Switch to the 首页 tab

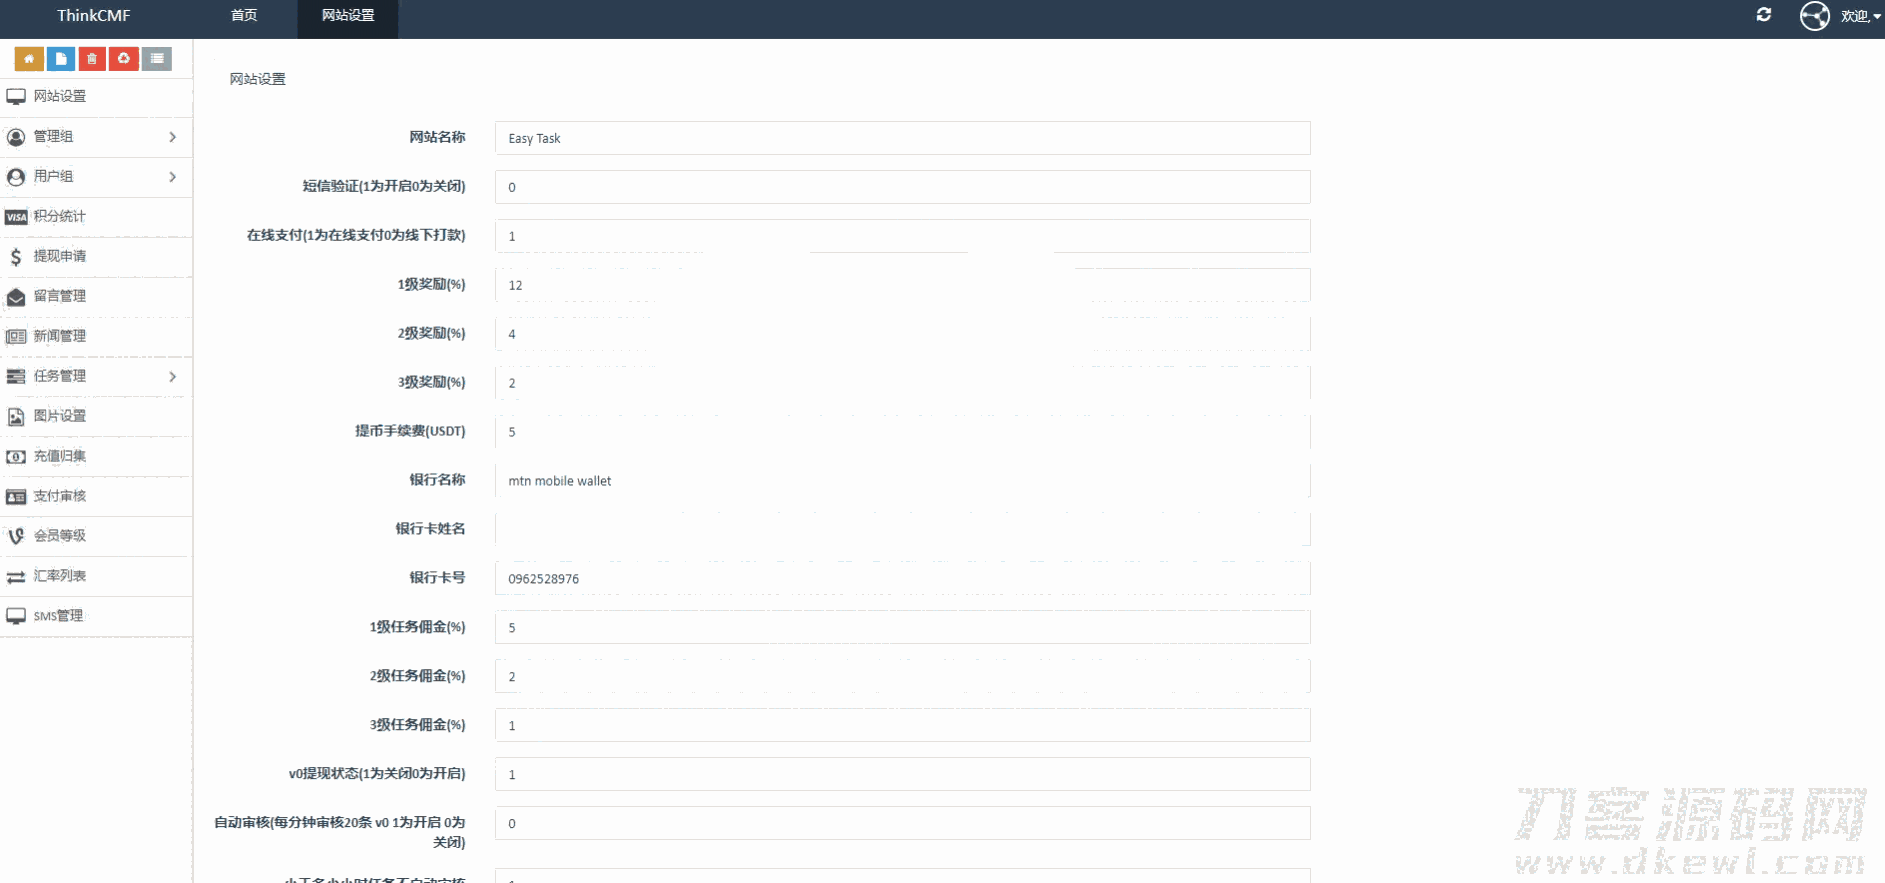(x=244, y=16)
